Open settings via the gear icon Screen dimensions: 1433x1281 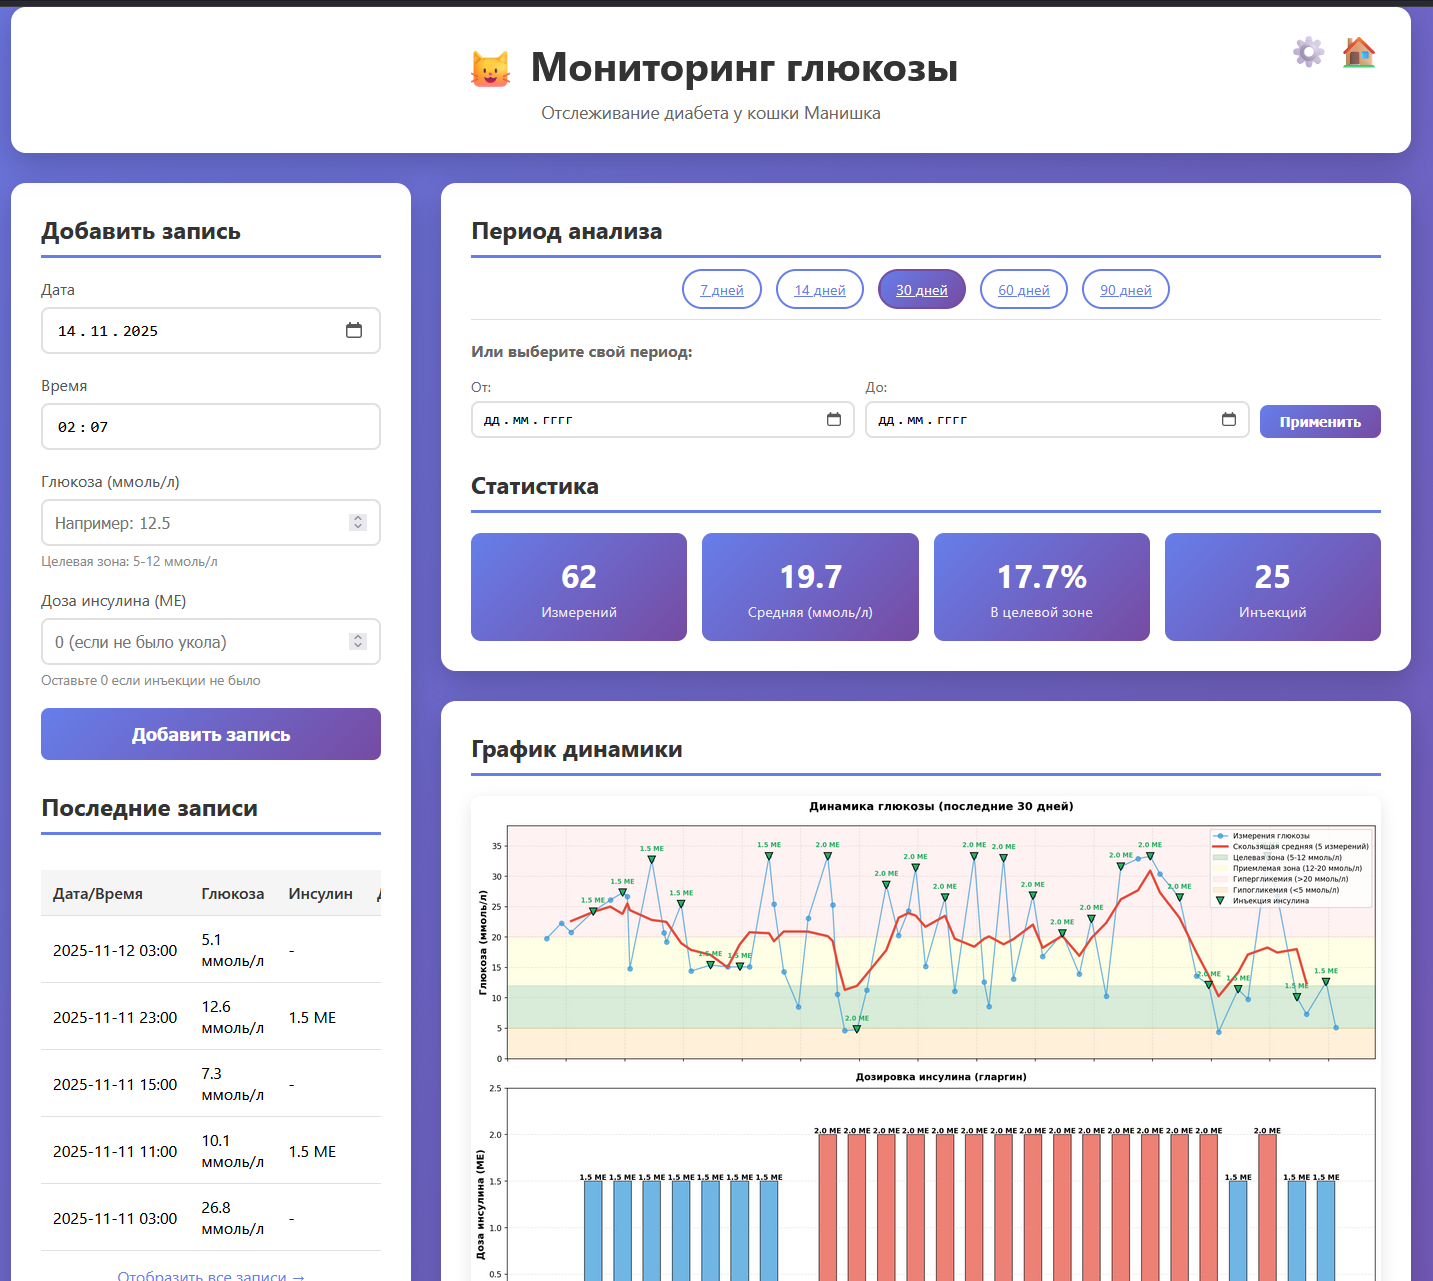1308,52
